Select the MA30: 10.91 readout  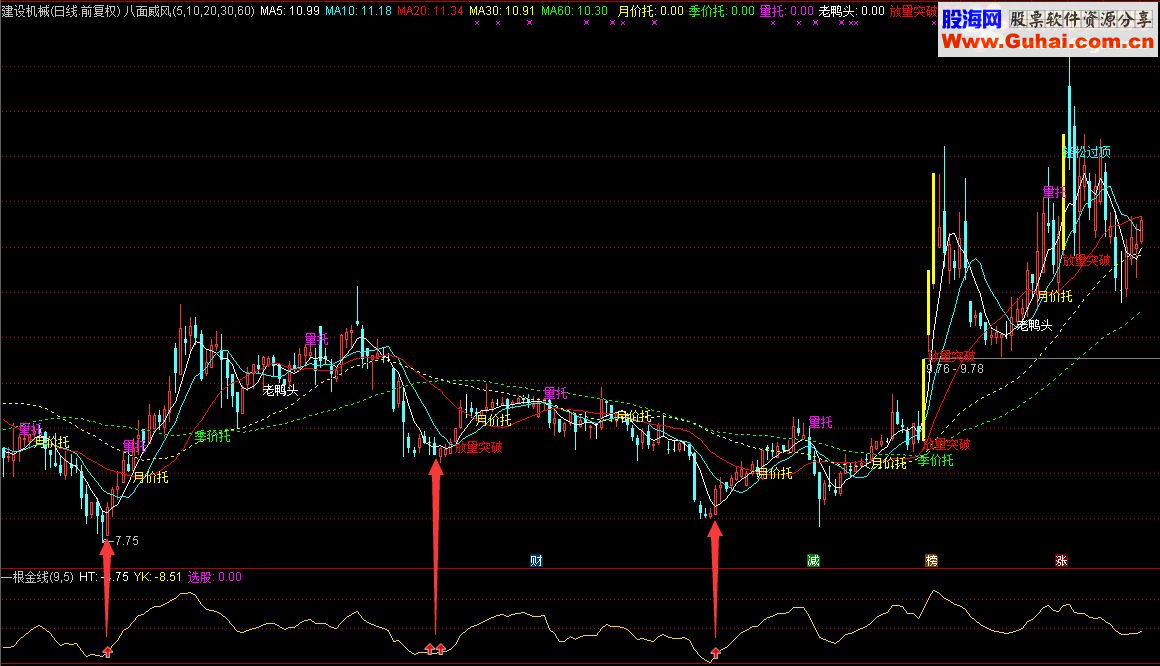click(502, 11)
